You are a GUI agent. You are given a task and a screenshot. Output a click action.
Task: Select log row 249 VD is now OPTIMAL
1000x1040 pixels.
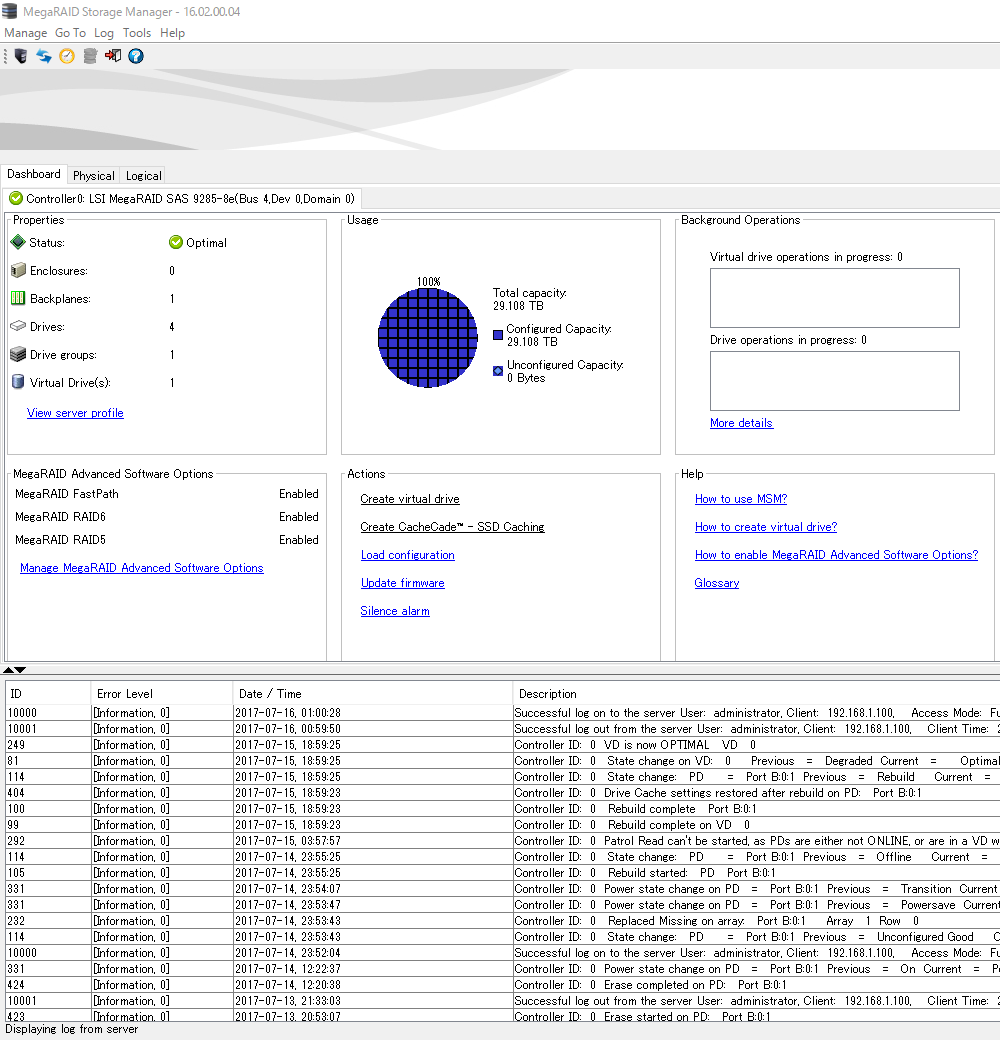503,745
